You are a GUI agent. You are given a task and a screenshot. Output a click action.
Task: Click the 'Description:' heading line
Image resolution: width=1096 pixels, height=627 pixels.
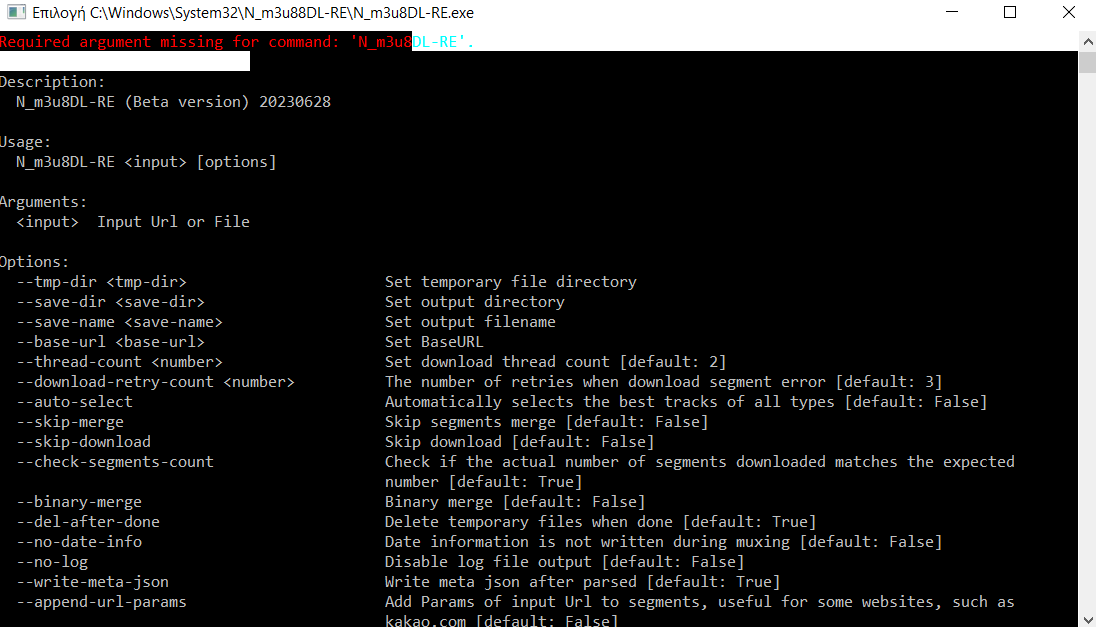click(x=52, y=82)
